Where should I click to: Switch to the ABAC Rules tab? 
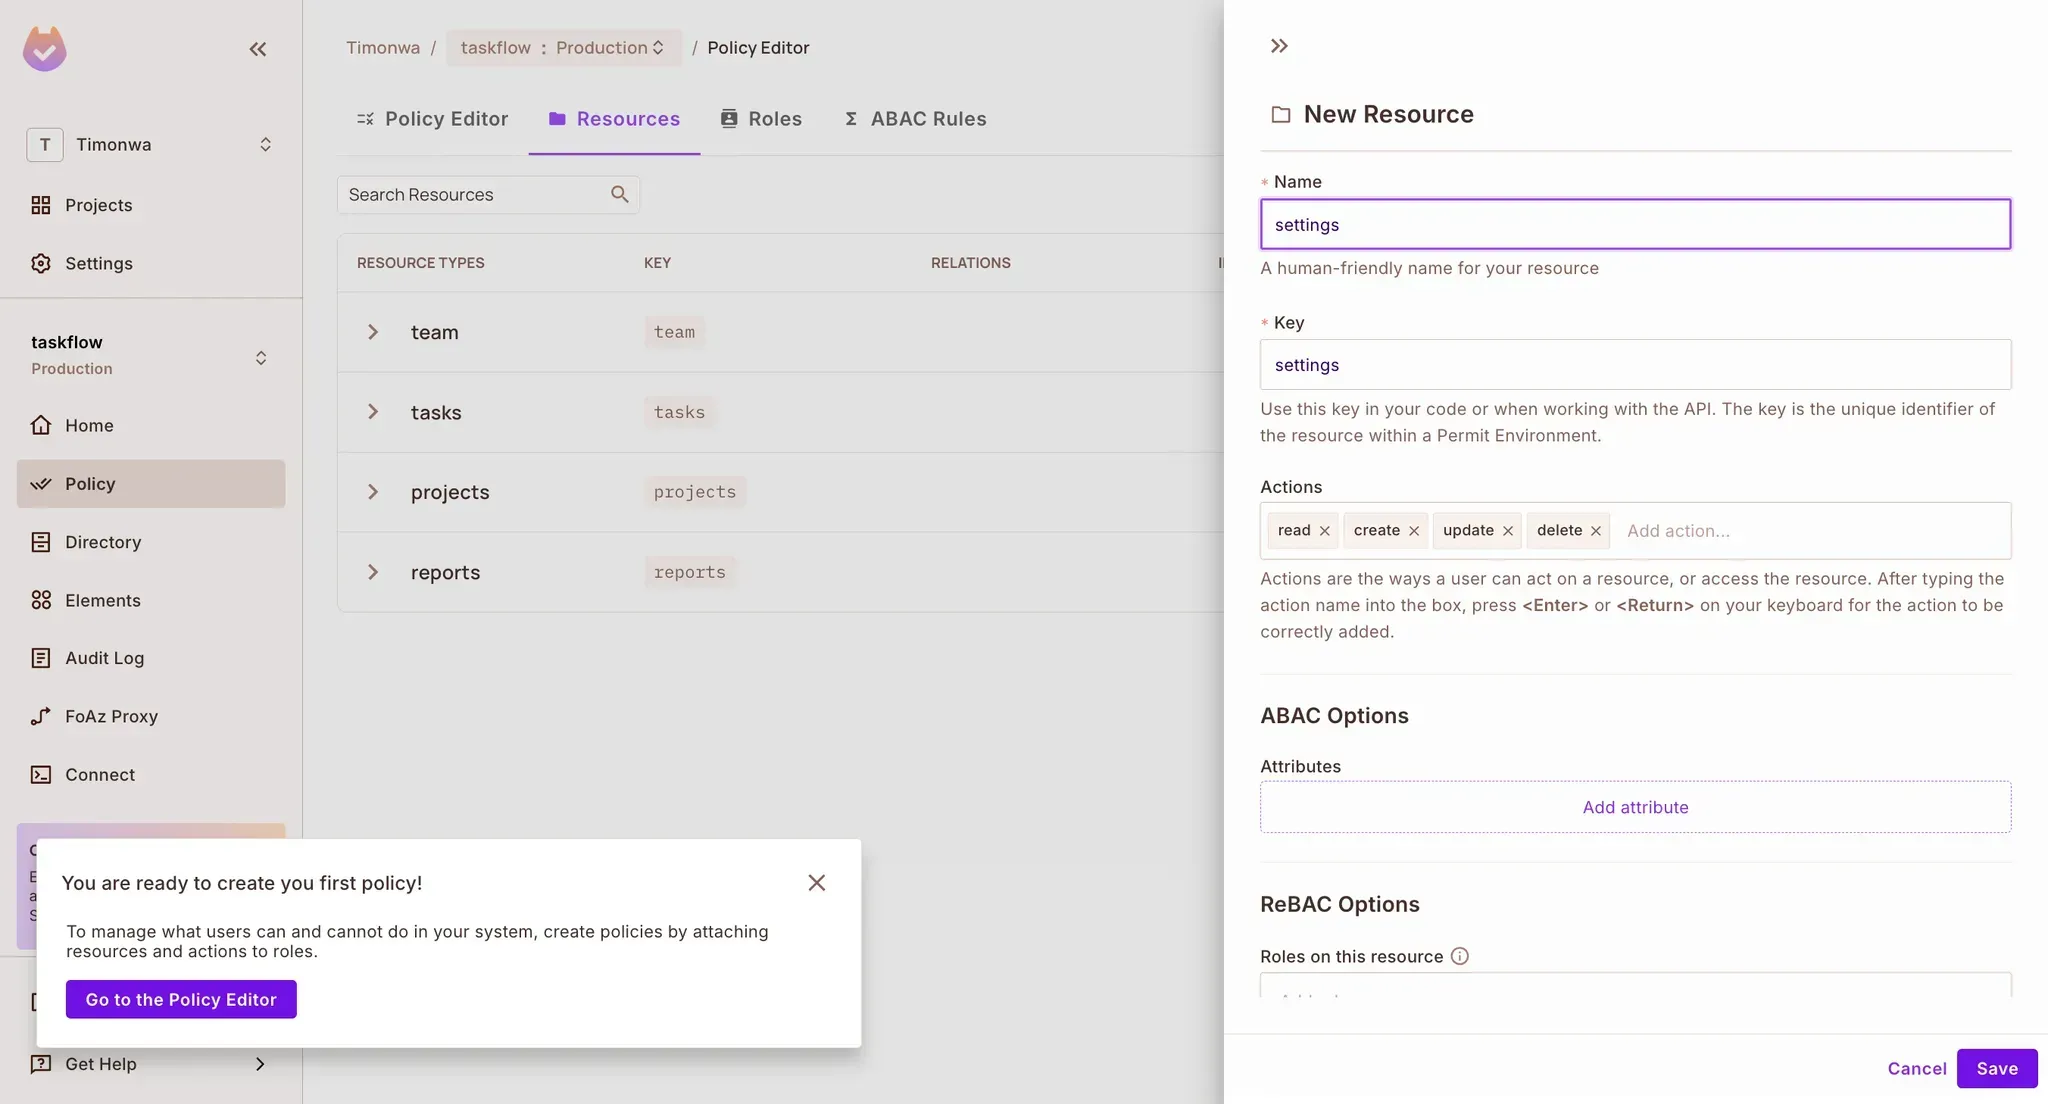pyautogui.click(x=915, y=119)
